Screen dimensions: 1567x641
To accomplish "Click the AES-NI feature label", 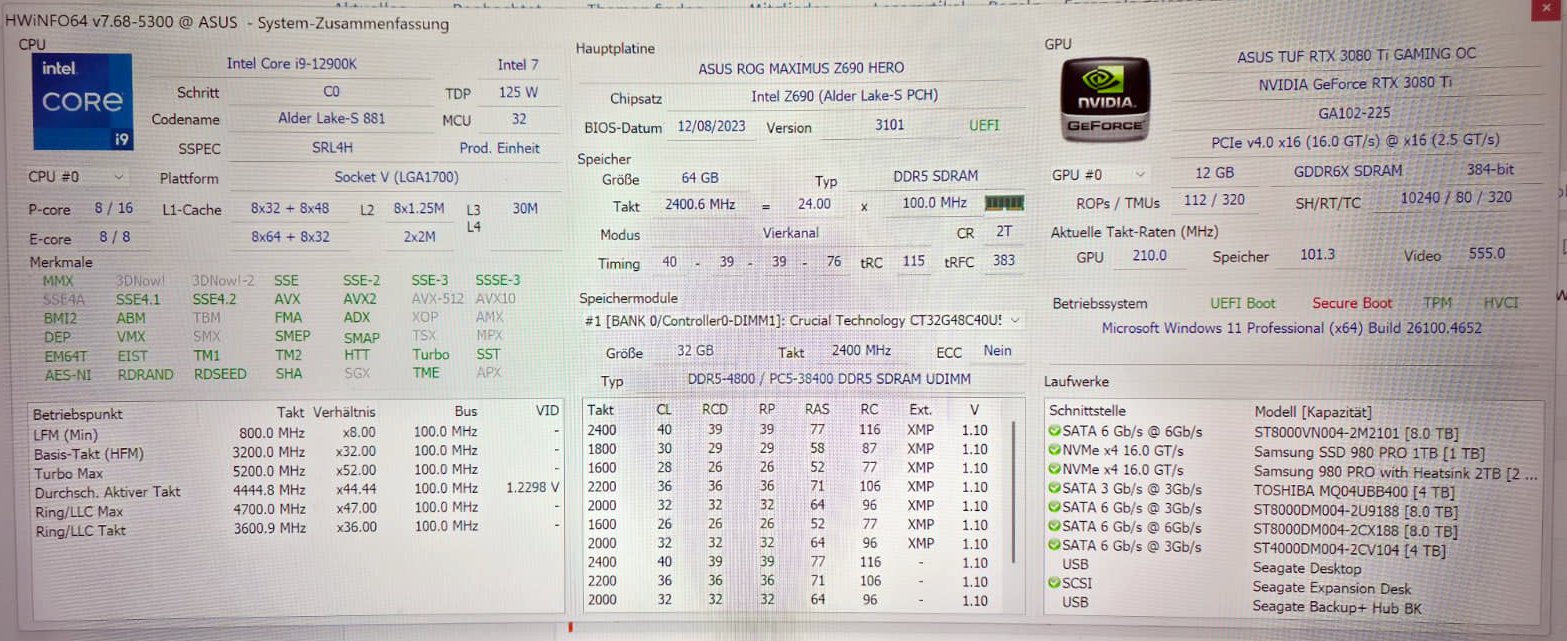I will coord(67,374).
